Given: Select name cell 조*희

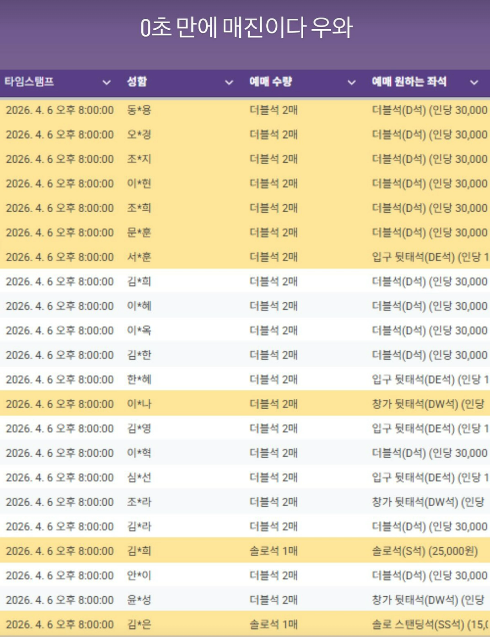Looking at the screenshot, I should [x=139, y=208].
